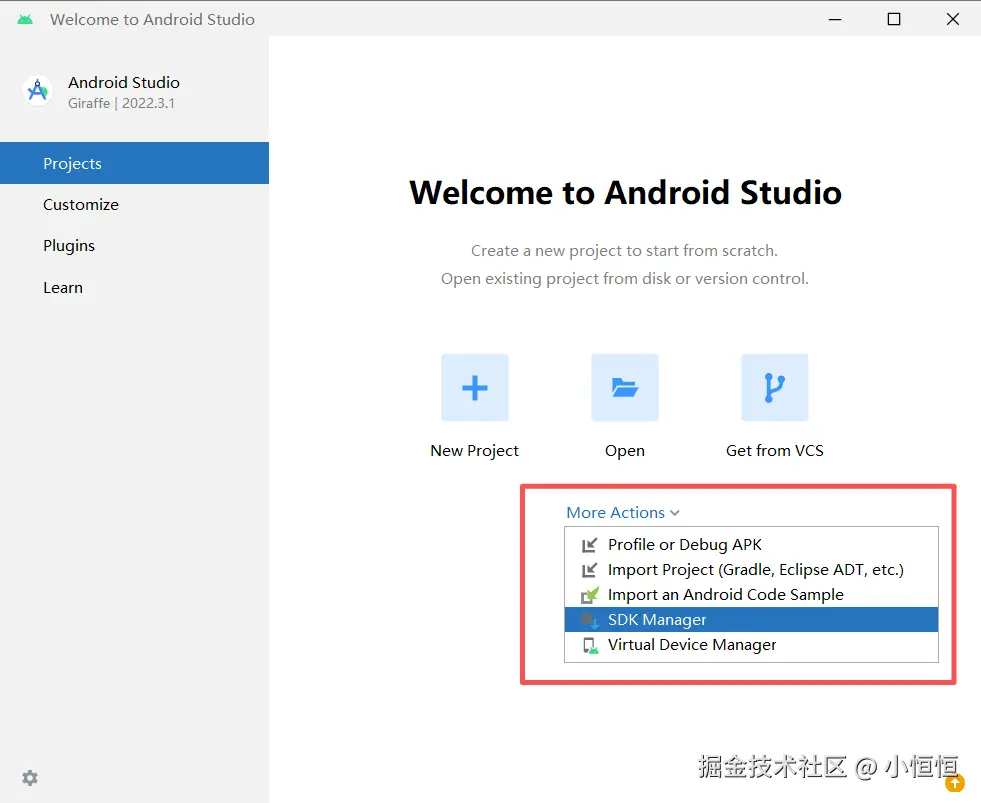
Task: Click the chevron beside More Actions
Action: pyautogui.click(x=674, y=513)
